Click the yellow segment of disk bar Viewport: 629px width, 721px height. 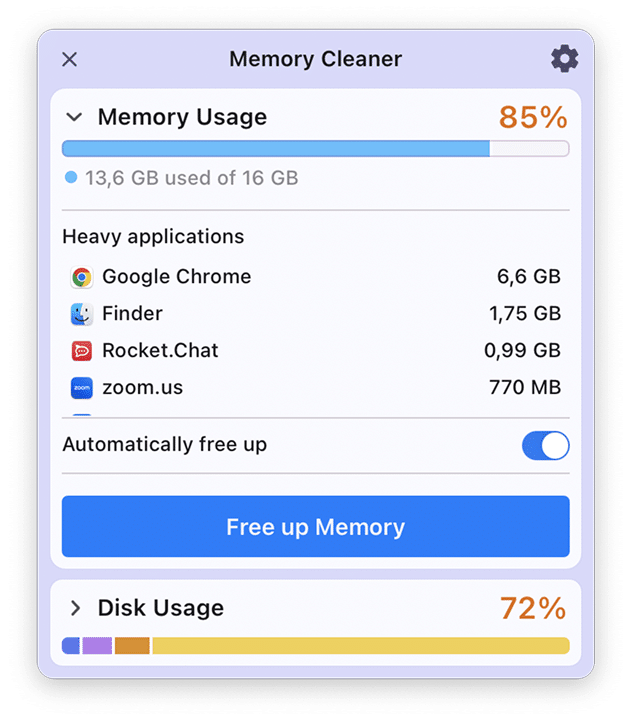click(x=360, y=646)
